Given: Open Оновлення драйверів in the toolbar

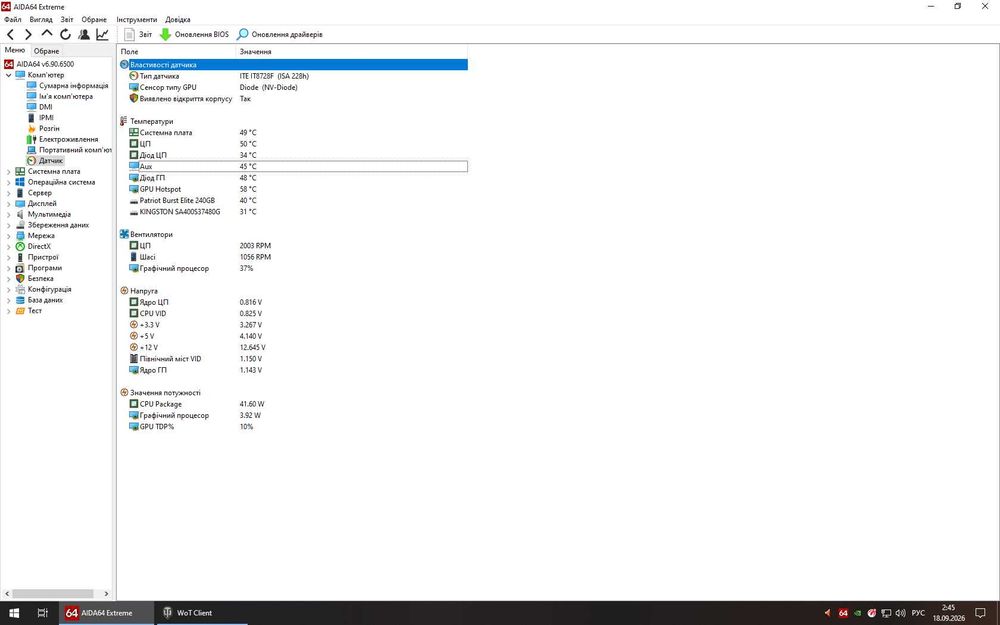Looking at the screenshot, I should tap(279, 34).
